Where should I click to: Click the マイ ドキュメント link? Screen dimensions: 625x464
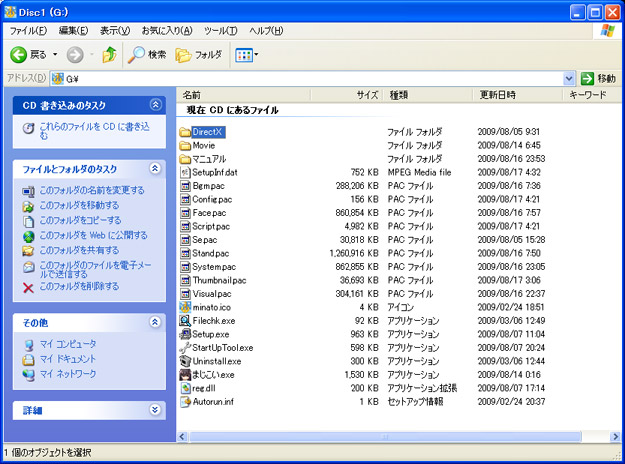tap(67, 359)
